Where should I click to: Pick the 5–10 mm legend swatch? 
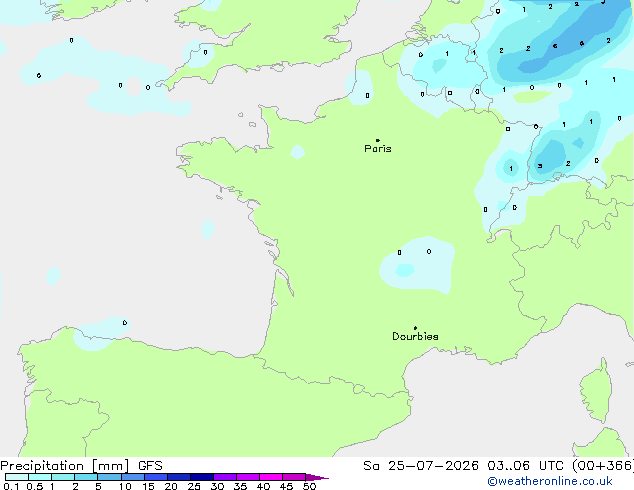coord(109,477)
